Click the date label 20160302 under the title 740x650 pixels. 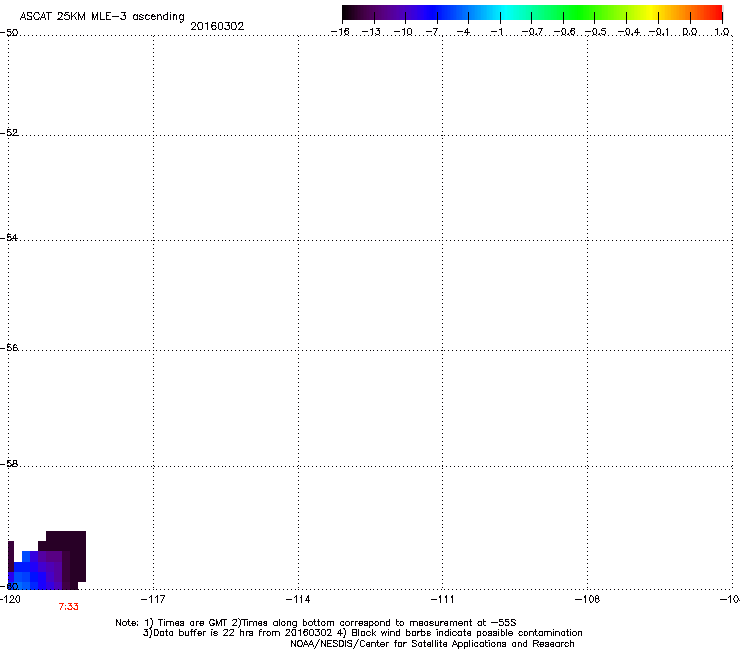point(217,26)
